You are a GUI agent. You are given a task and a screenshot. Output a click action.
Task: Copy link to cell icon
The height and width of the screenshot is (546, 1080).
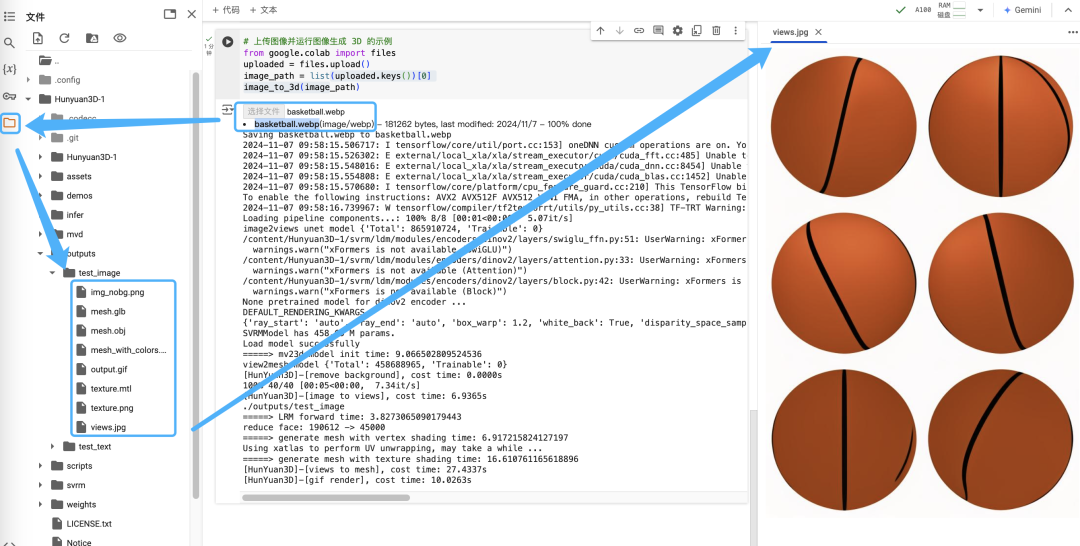click(x=639, y=30)
